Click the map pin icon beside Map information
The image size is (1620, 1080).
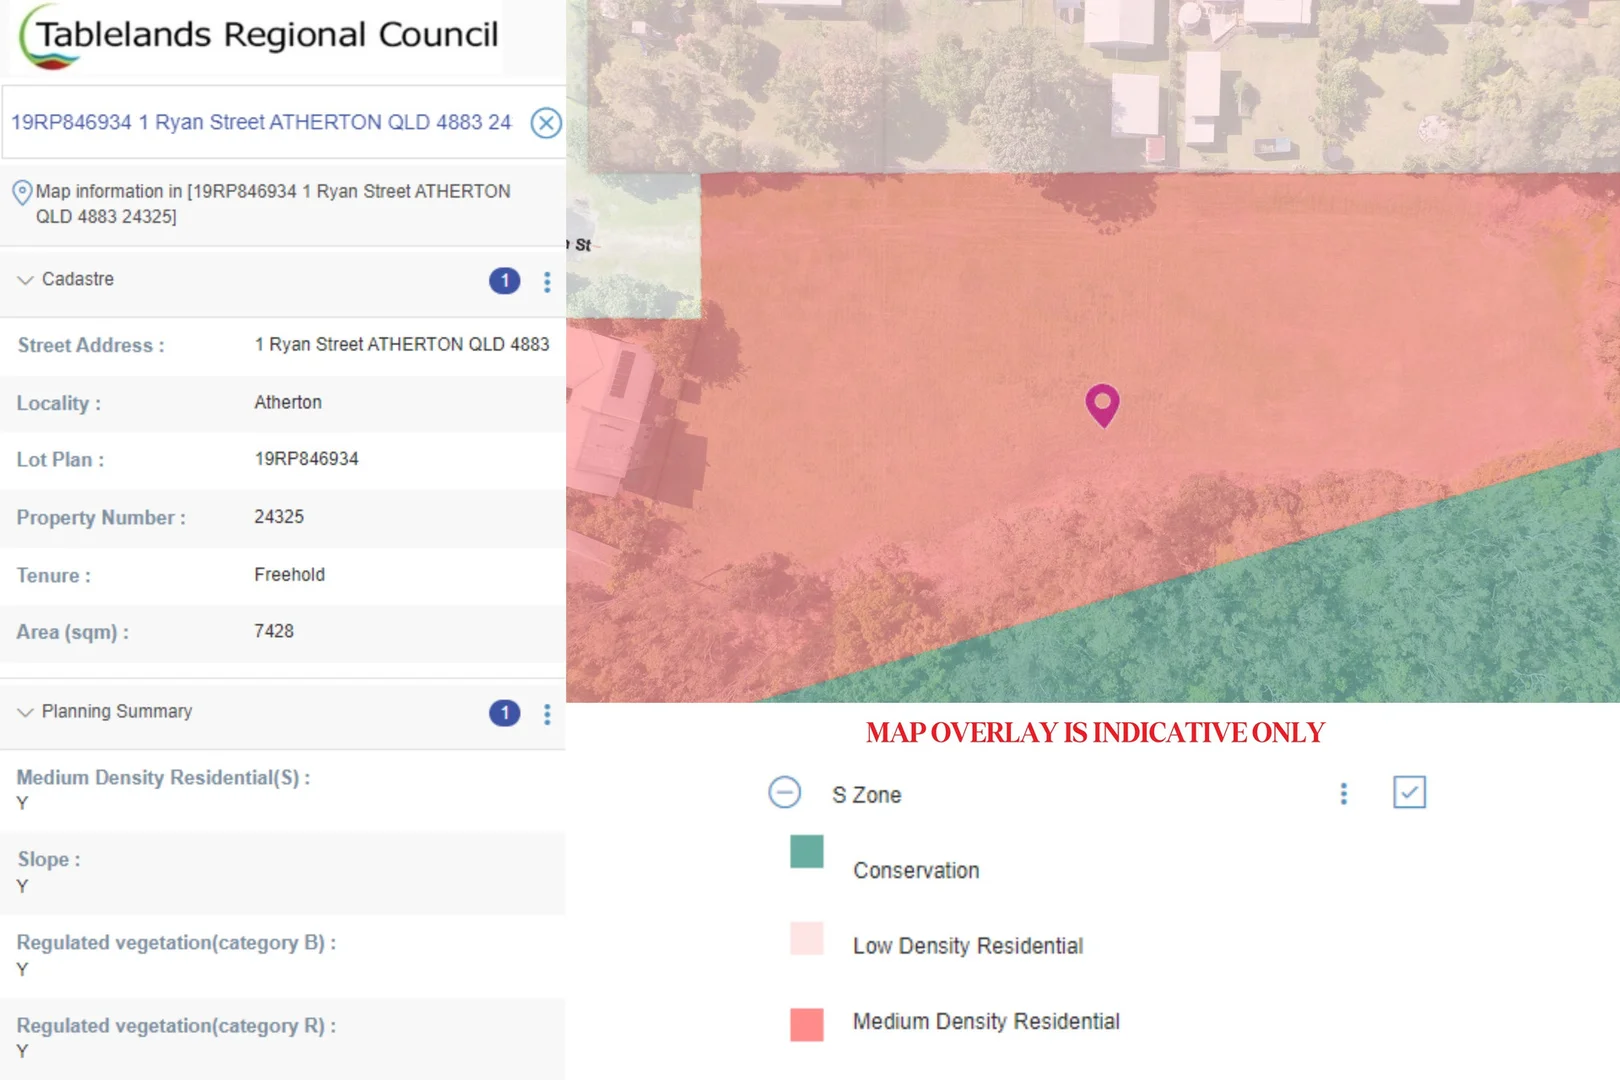(x=22, y=192)
